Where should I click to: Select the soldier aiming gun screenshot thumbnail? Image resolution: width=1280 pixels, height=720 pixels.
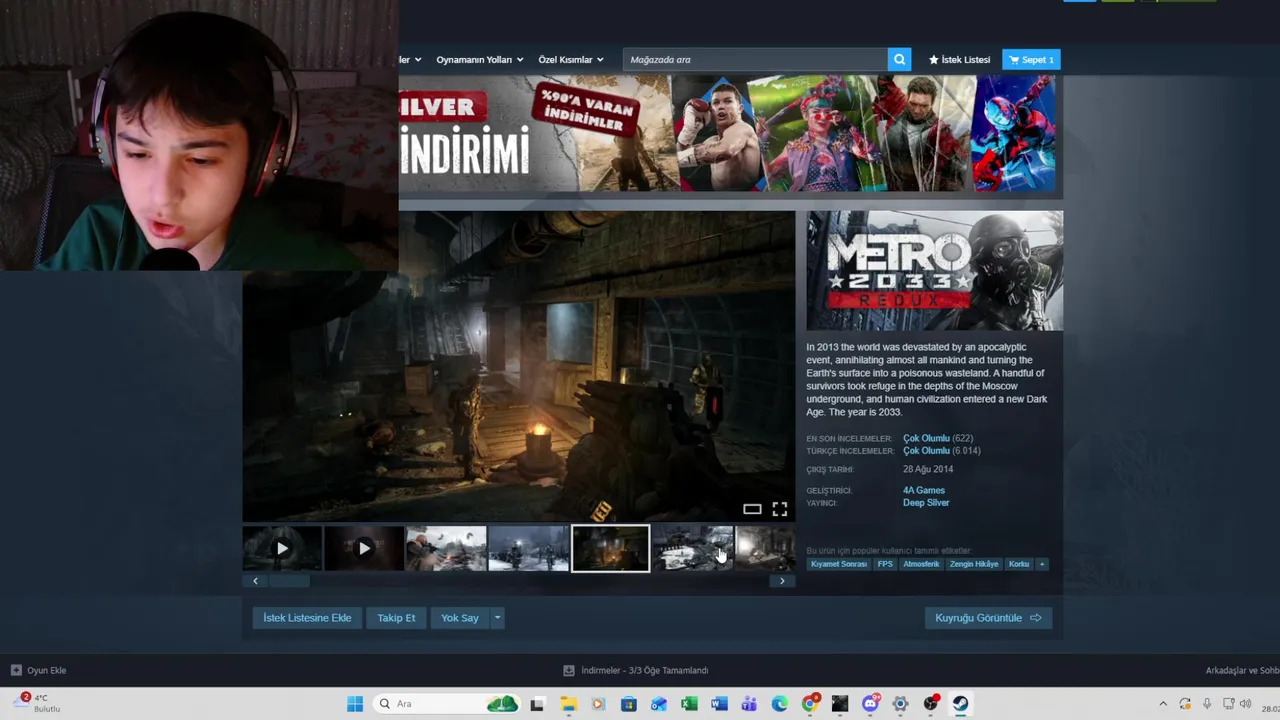click(446, 548)
